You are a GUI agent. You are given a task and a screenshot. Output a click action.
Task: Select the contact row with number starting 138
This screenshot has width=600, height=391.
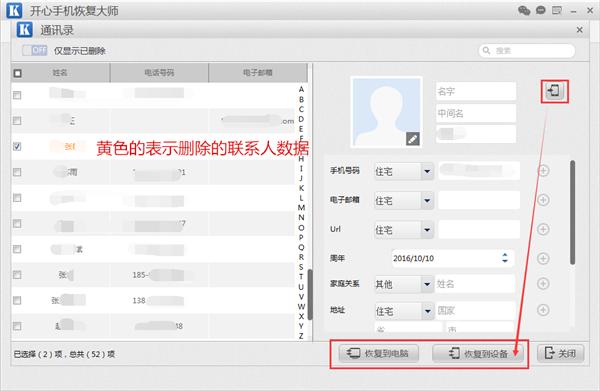pos(153,300)
